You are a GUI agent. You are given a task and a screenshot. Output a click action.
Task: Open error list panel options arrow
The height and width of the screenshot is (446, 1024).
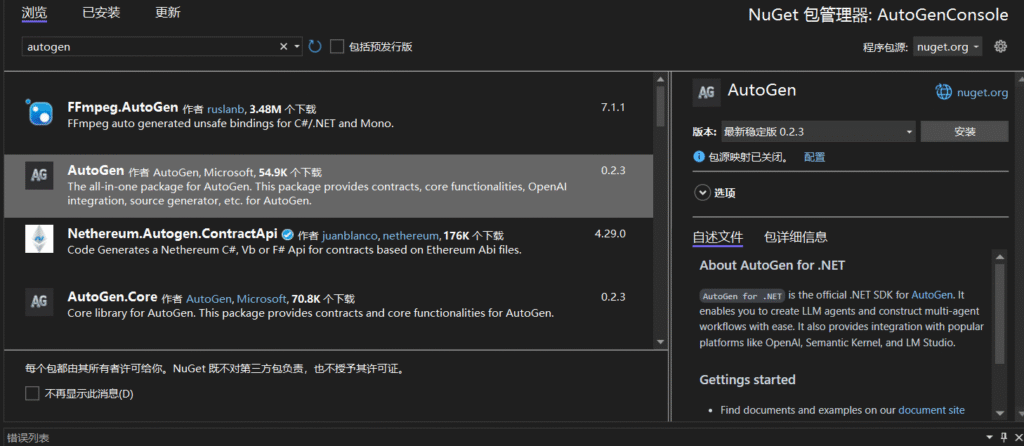(x=989, y=438)
